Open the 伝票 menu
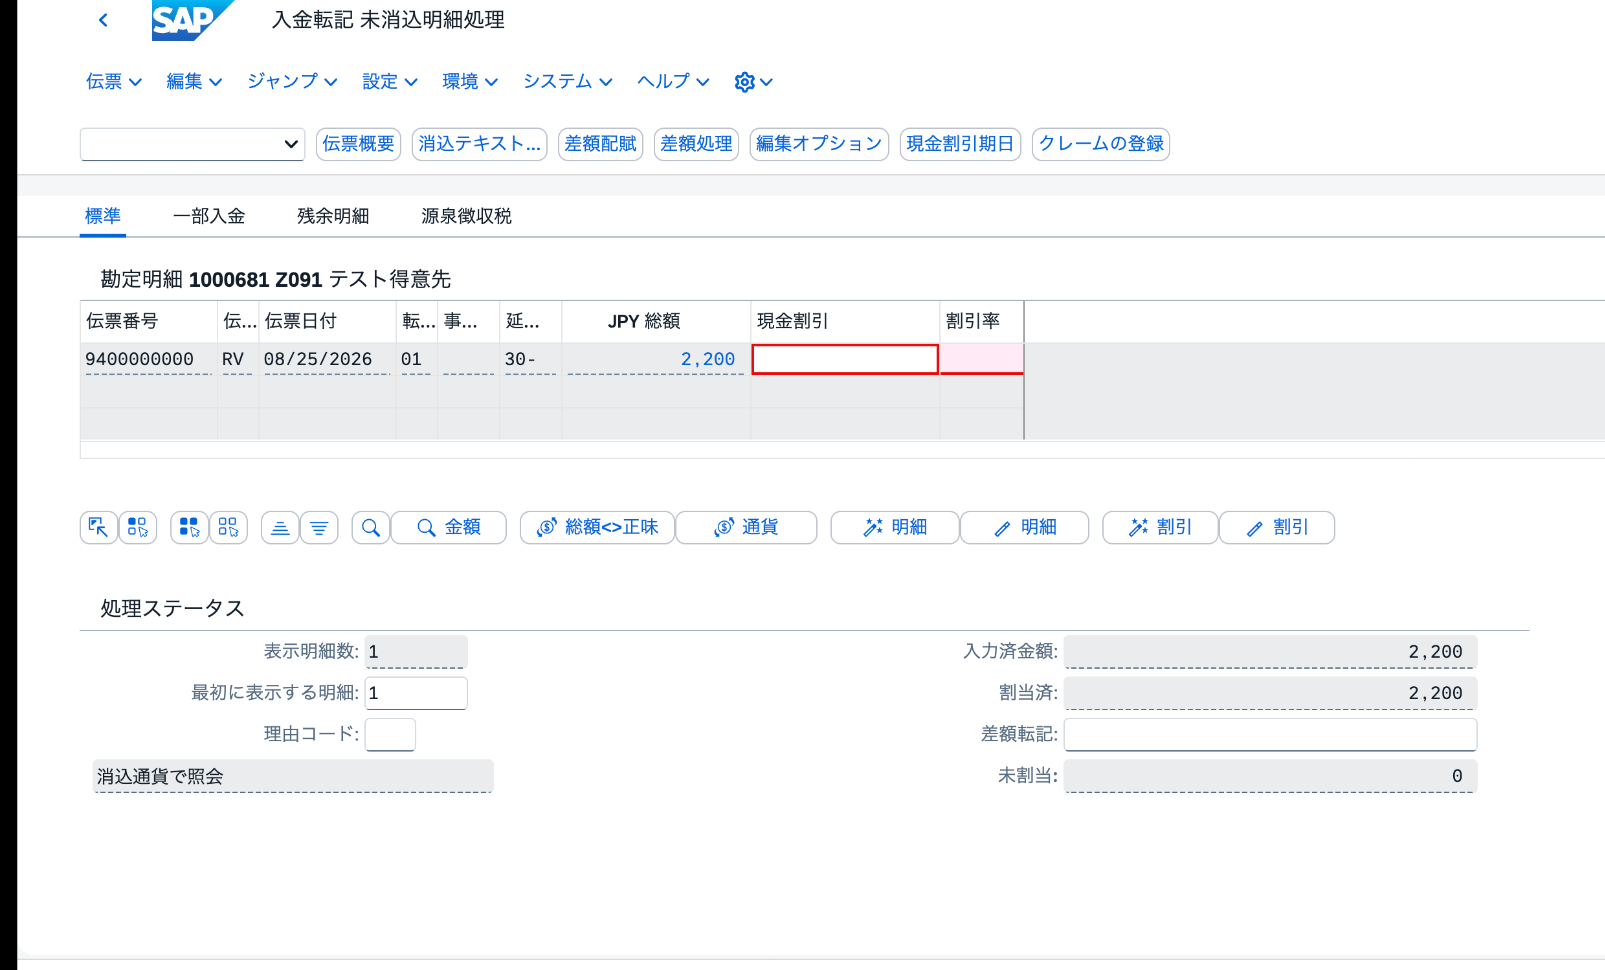Viewport: 1605px width, 970px height. point(114,82)
